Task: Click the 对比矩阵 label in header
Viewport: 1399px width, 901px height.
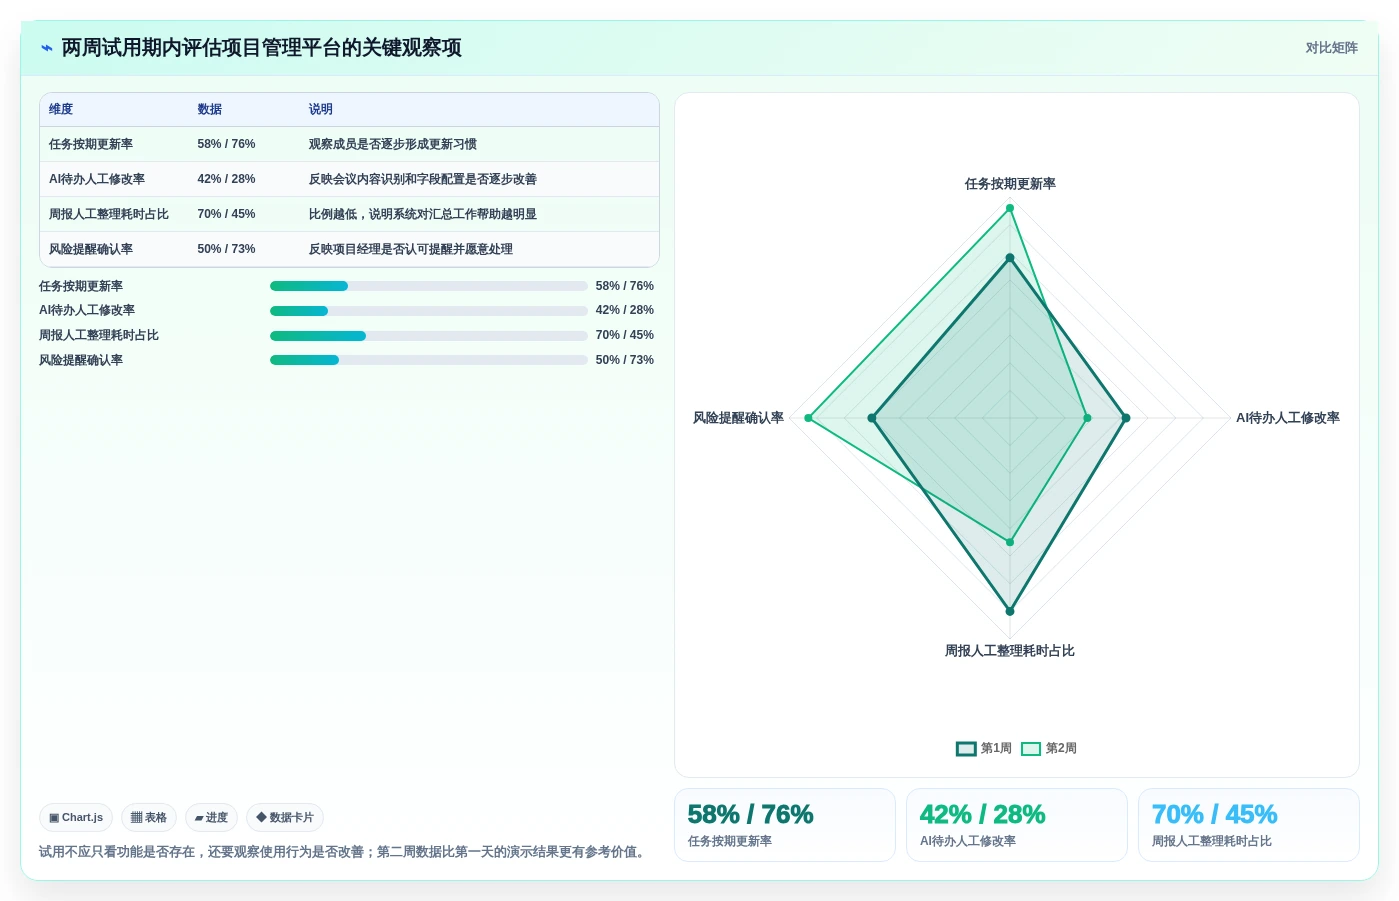Action: [1331, 48]
